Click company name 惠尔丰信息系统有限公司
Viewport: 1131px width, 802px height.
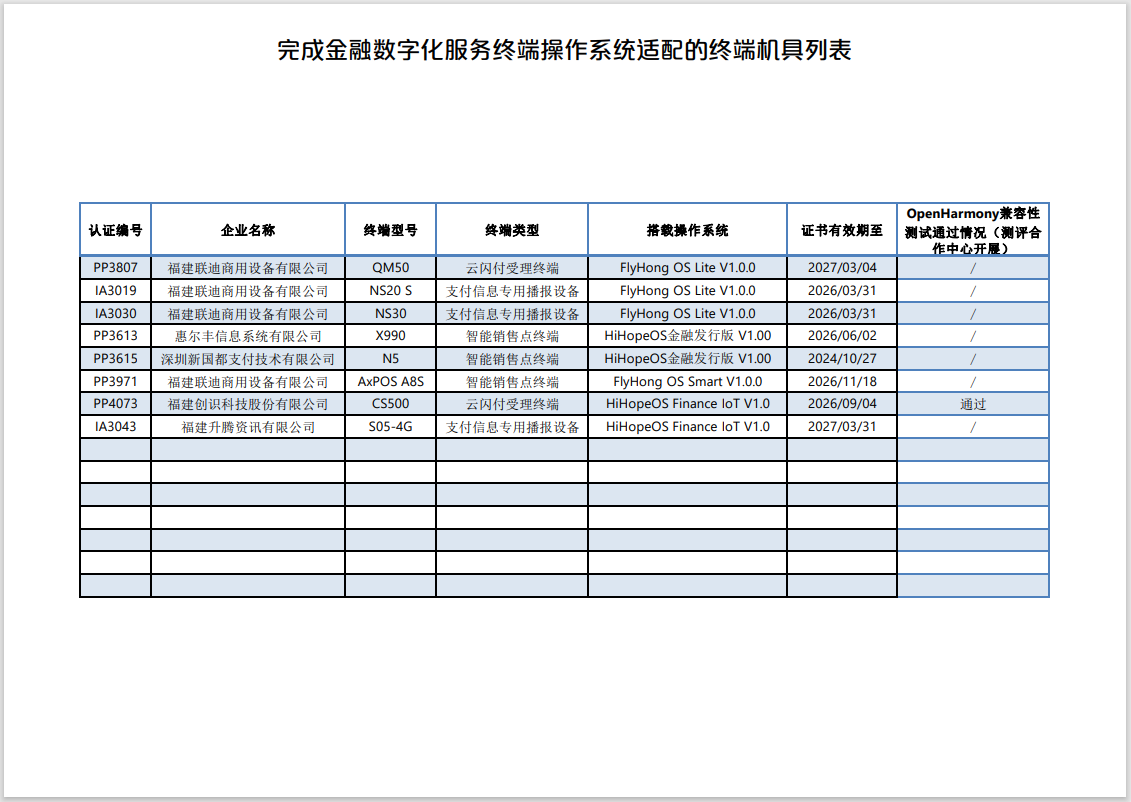[248, 336]
